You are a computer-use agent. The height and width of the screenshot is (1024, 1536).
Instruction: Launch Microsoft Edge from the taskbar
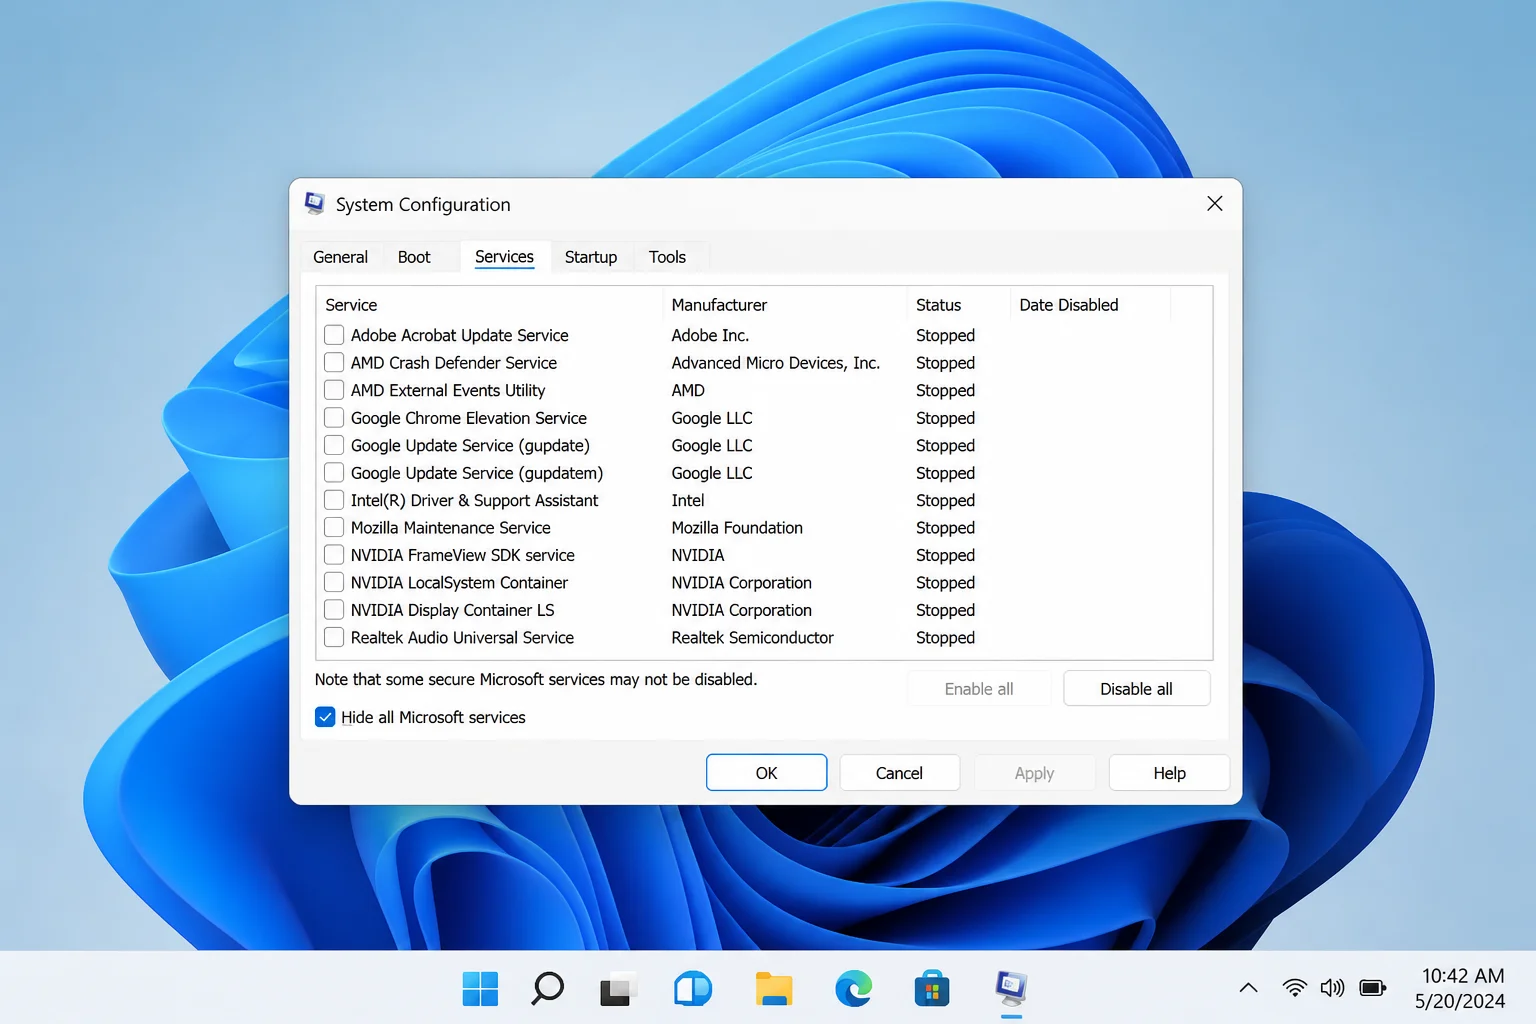tap(853, 989)
